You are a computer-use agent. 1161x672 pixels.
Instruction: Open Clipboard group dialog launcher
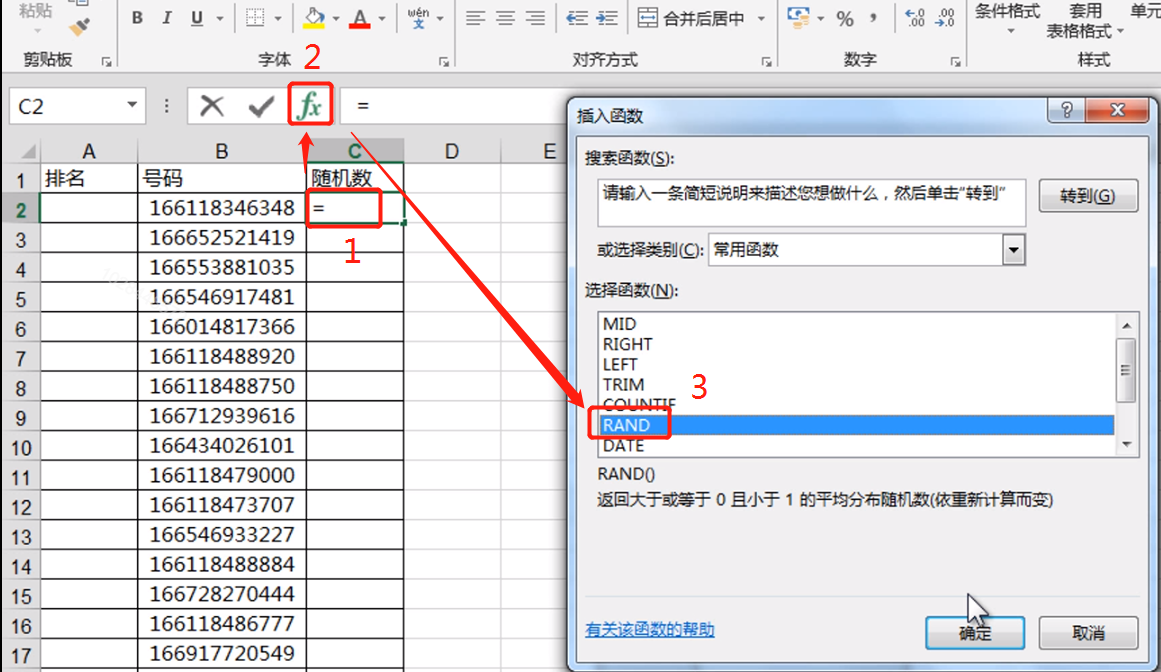pyautogui.click(x=107, y=63)
